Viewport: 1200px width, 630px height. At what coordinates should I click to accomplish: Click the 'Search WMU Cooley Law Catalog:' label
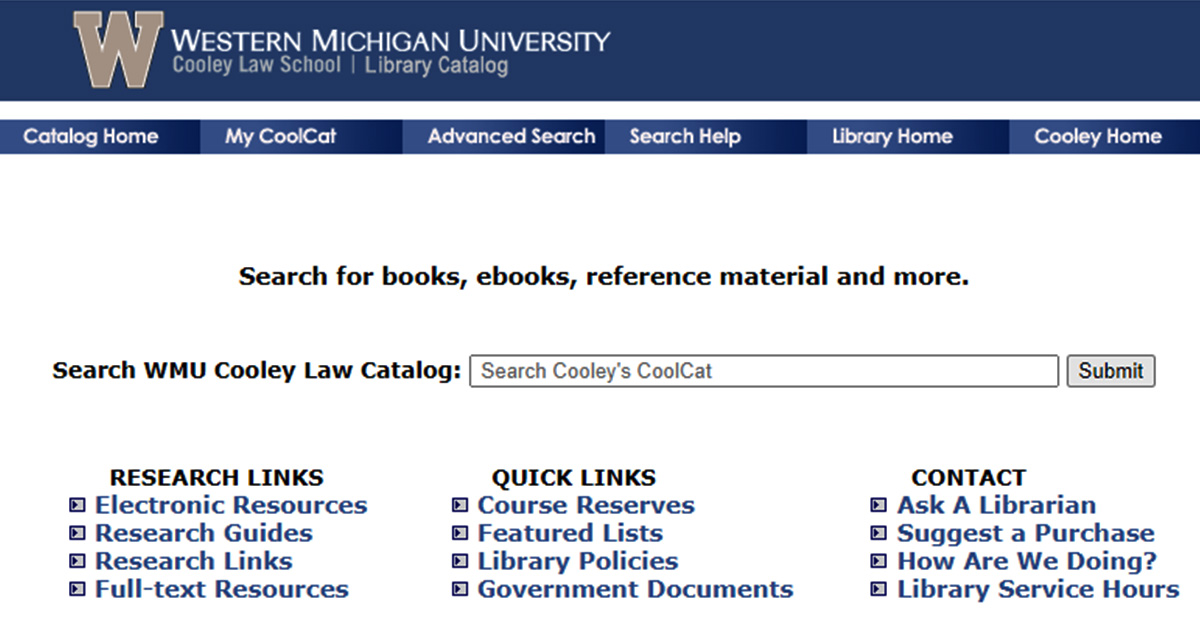(x=257, y=371)
